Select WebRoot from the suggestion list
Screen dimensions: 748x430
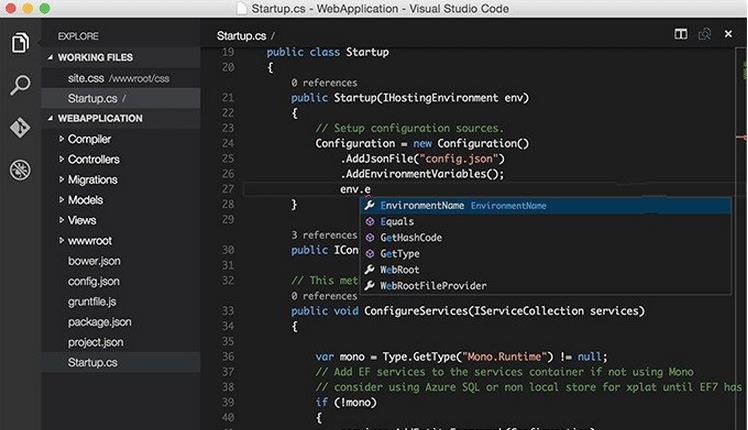(x=545, y=270)
